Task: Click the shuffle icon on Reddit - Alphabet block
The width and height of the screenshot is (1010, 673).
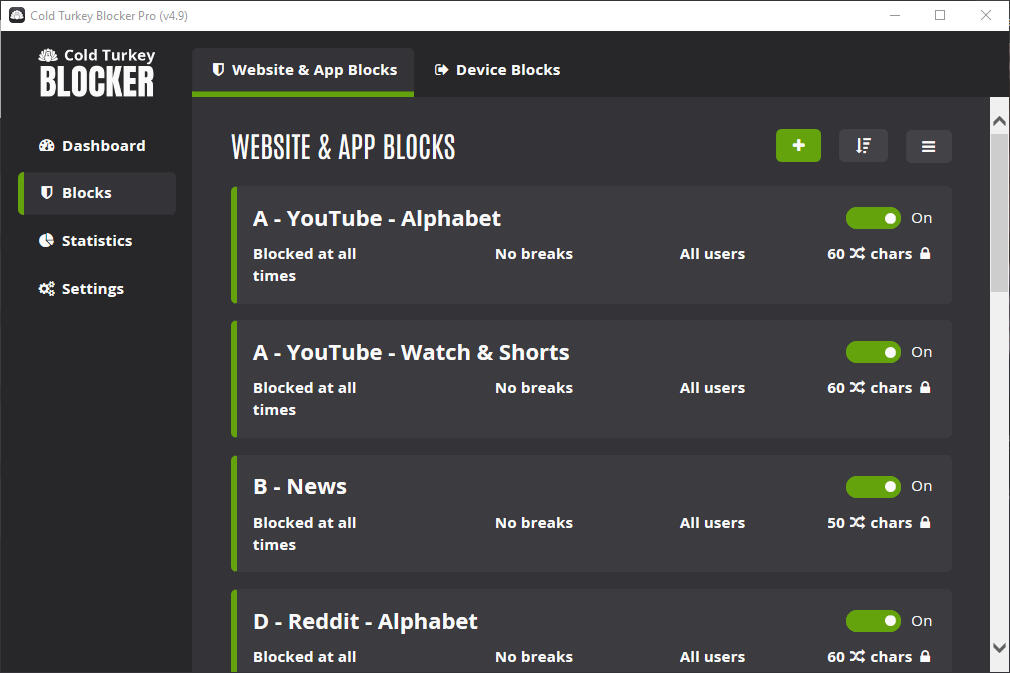Action: (857, 657)
